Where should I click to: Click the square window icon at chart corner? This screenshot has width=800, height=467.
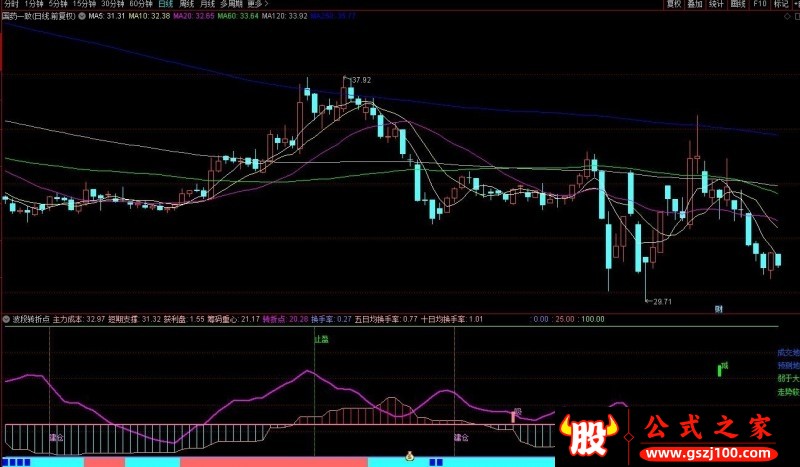797,16
